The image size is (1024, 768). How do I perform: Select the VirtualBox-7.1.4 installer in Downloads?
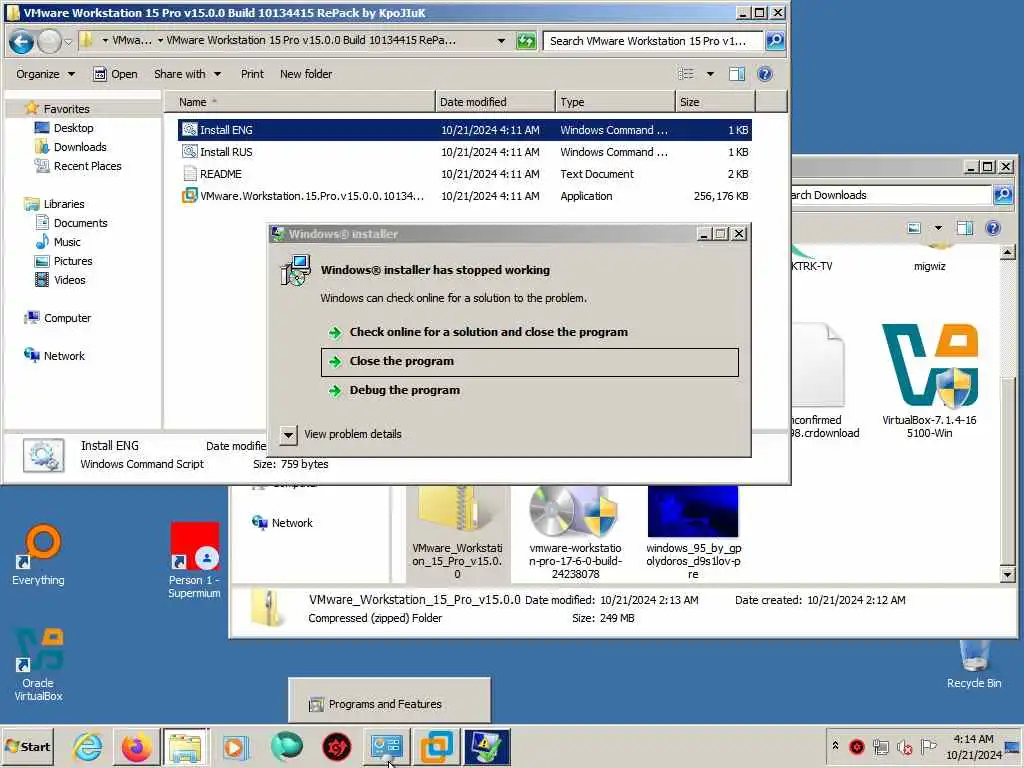coord(929,381)
